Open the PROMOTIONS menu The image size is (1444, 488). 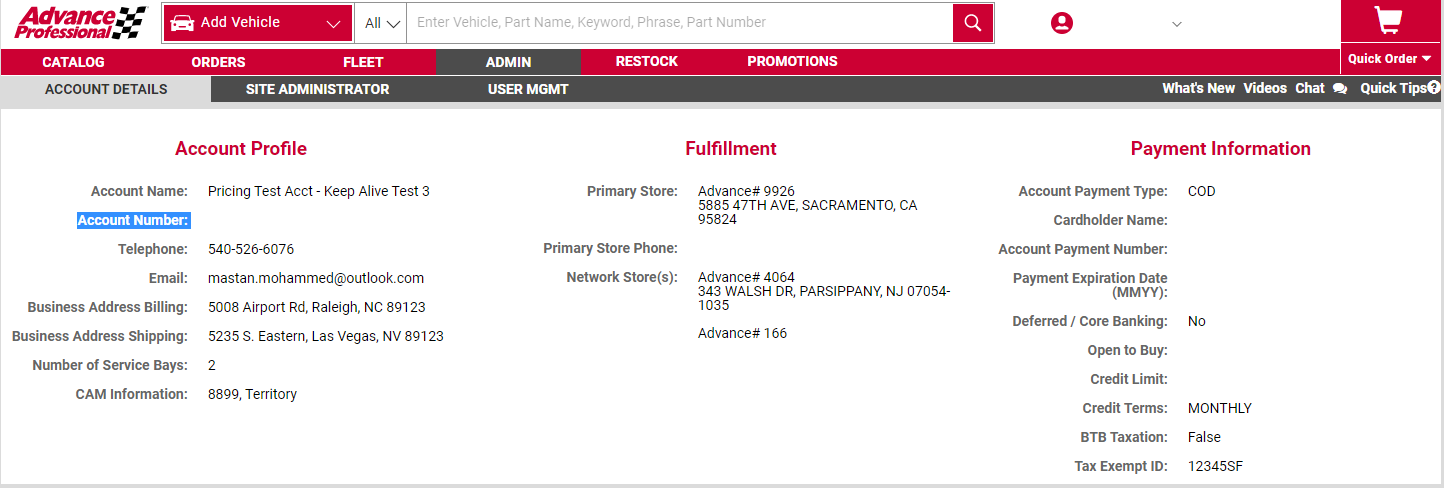(792, 62)
